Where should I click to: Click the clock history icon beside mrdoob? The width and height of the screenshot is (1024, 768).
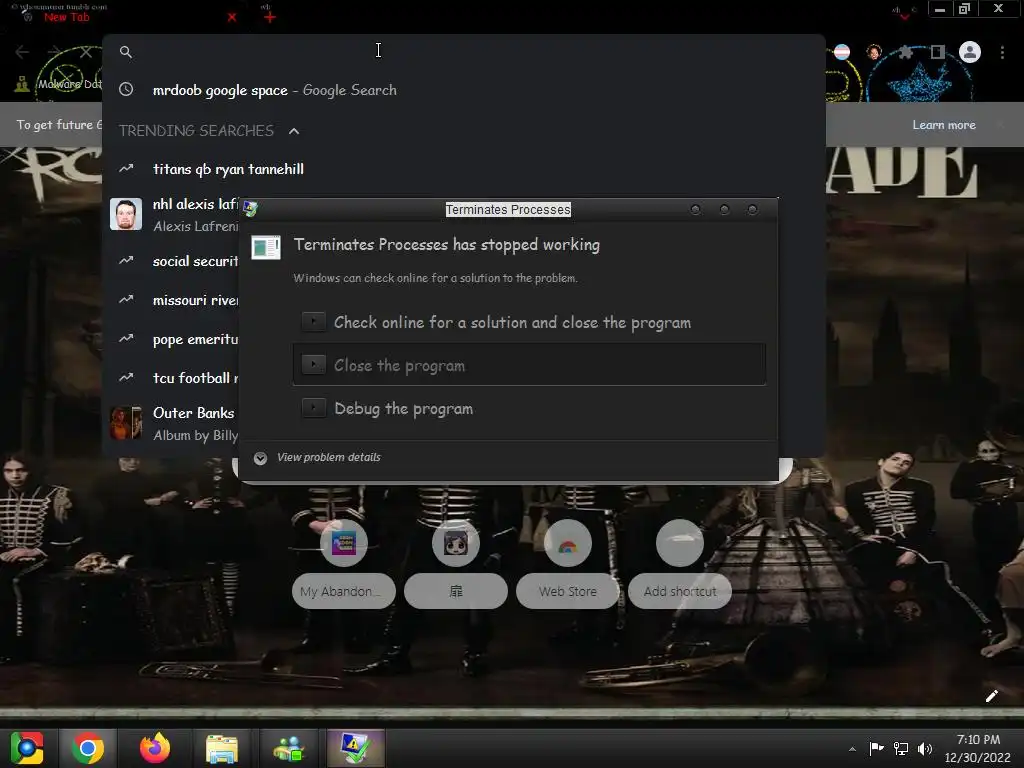click(126, 89)
